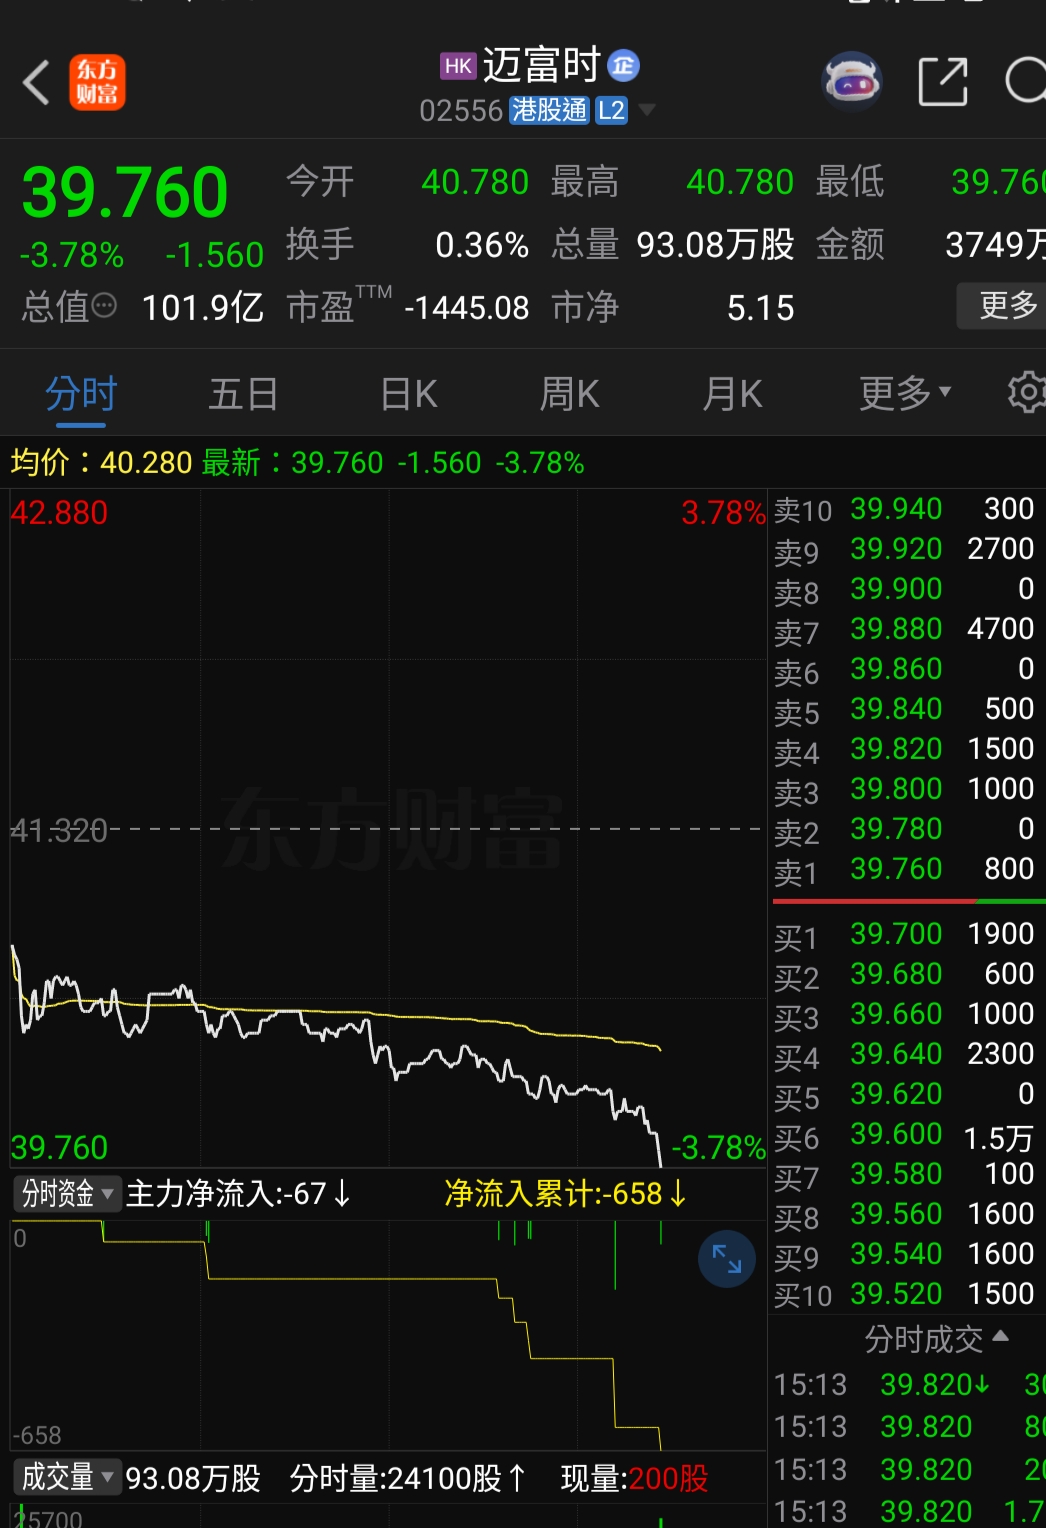
Task: Tap the net inflow chart area
Action: tap(388, 1335)
